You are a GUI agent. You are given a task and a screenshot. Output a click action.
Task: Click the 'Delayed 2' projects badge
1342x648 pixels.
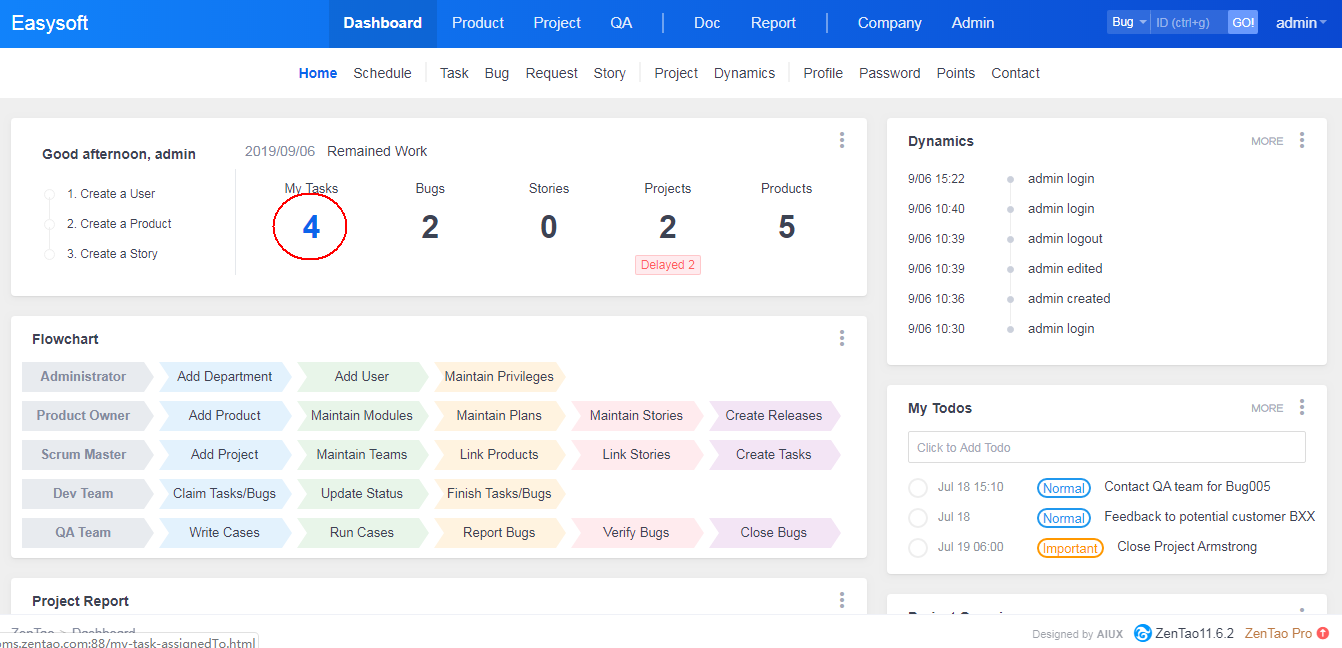point(667,265)
